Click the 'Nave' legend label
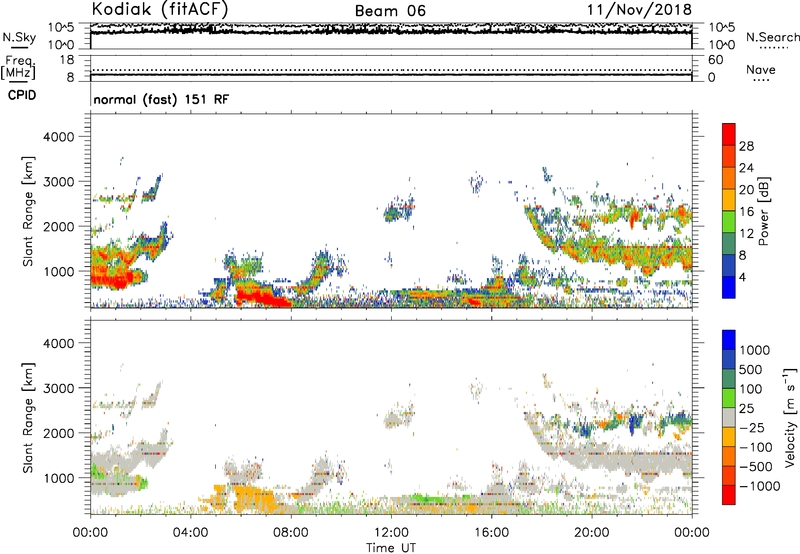Viewport: 800px width, 554px height. 761,69
